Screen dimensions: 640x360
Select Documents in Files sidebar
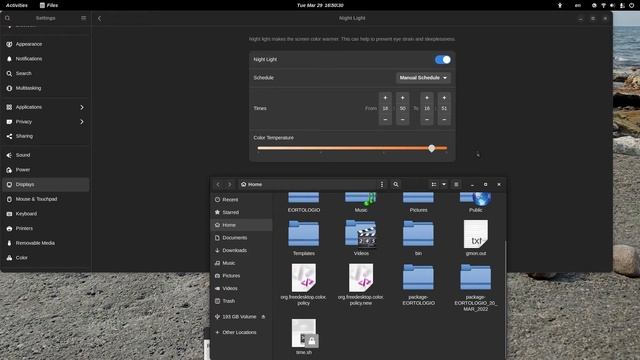[242, 238]
